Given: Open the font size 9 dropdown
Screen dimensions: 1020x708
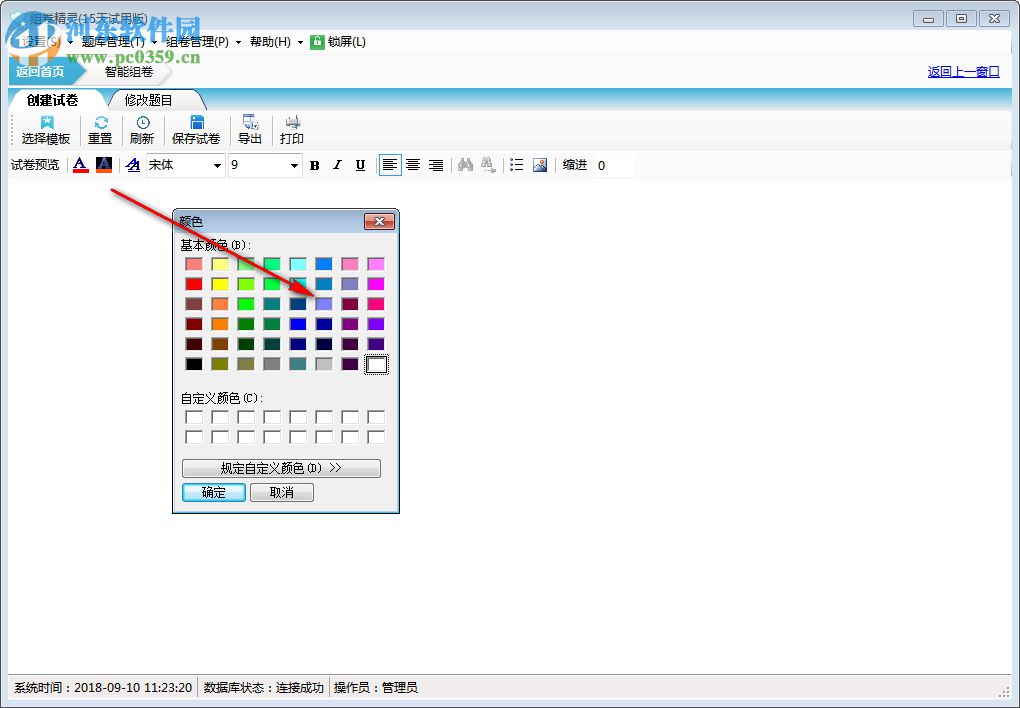Looking at the screenshot, I should 294,166.
